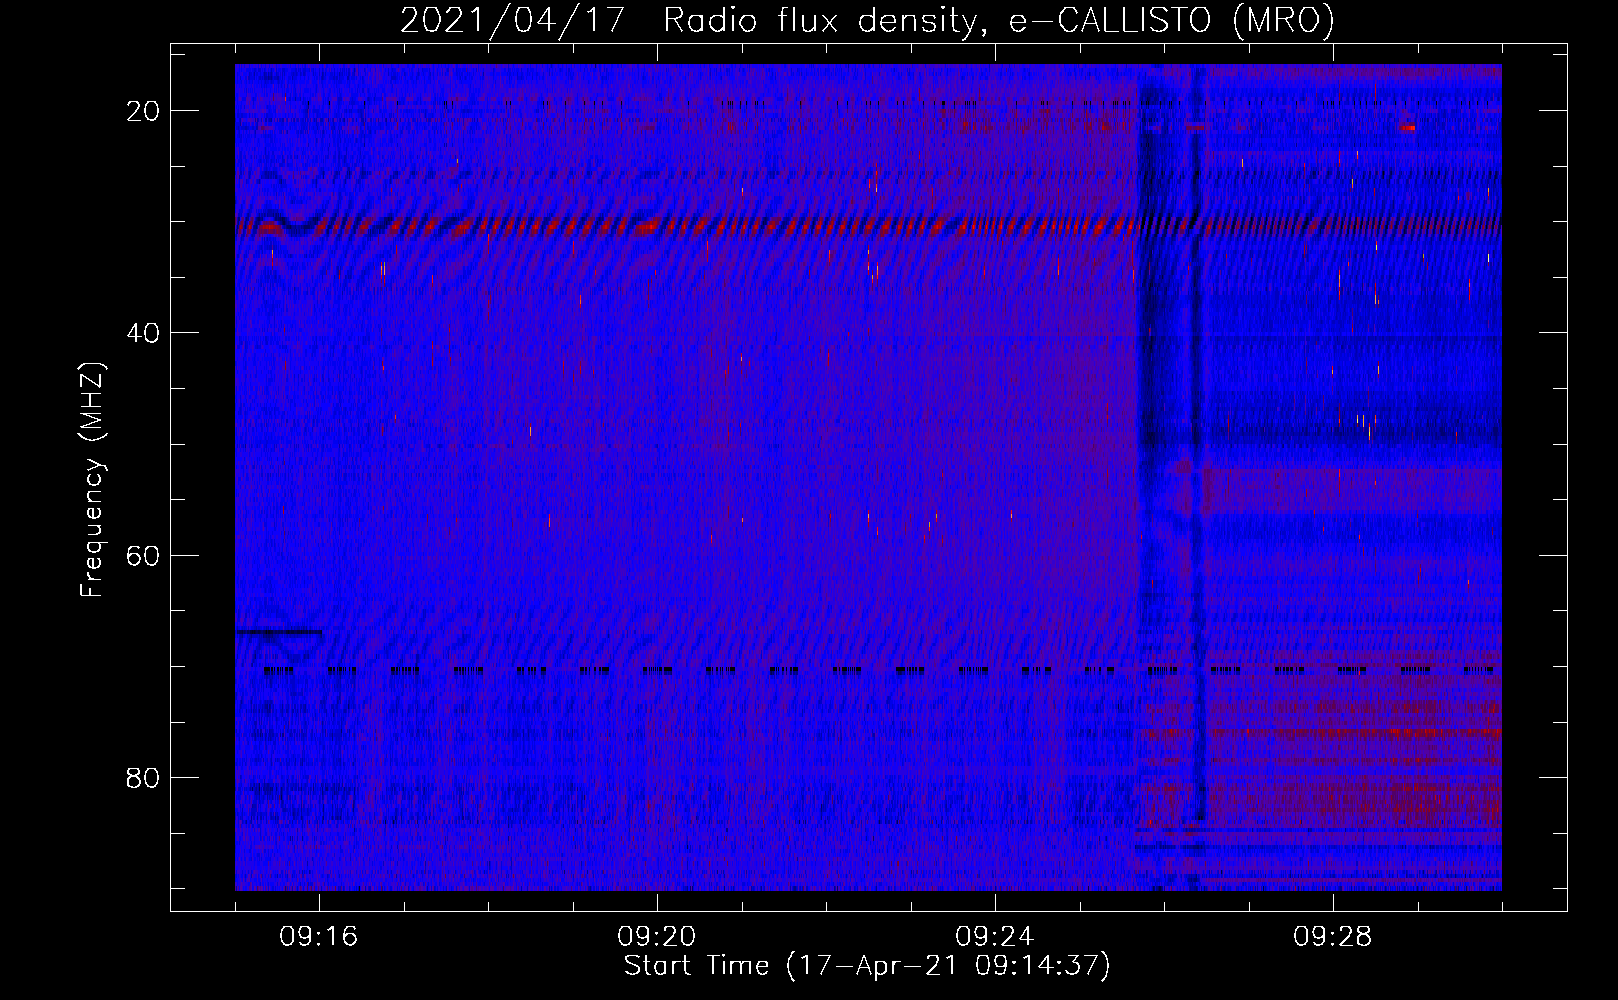Click the bright red horizontal band near 30 MHz
This screenshot has width=1618, height=1000.
click(x=868, y=227)
